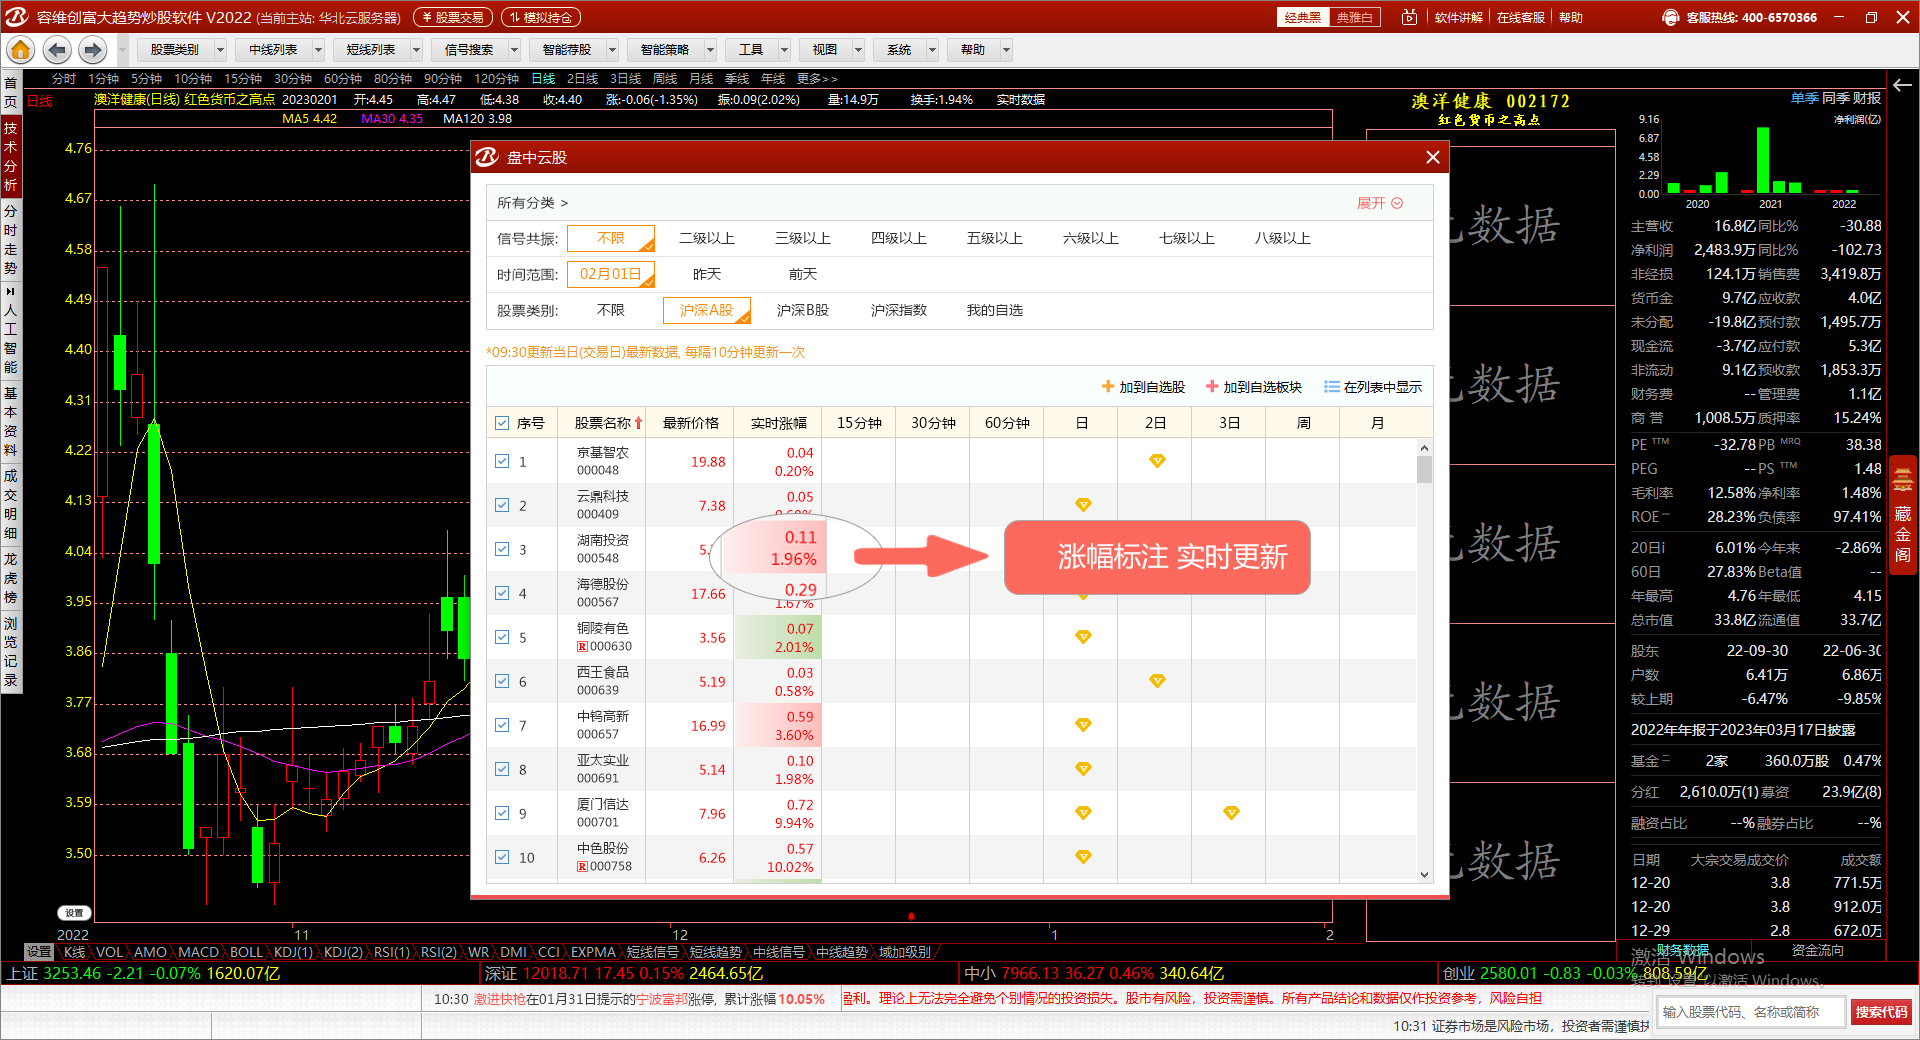1920x1040 pixels.
Task: Click the diamond signal for 西王食品 in 2日 column
Action: (1157, 681)
